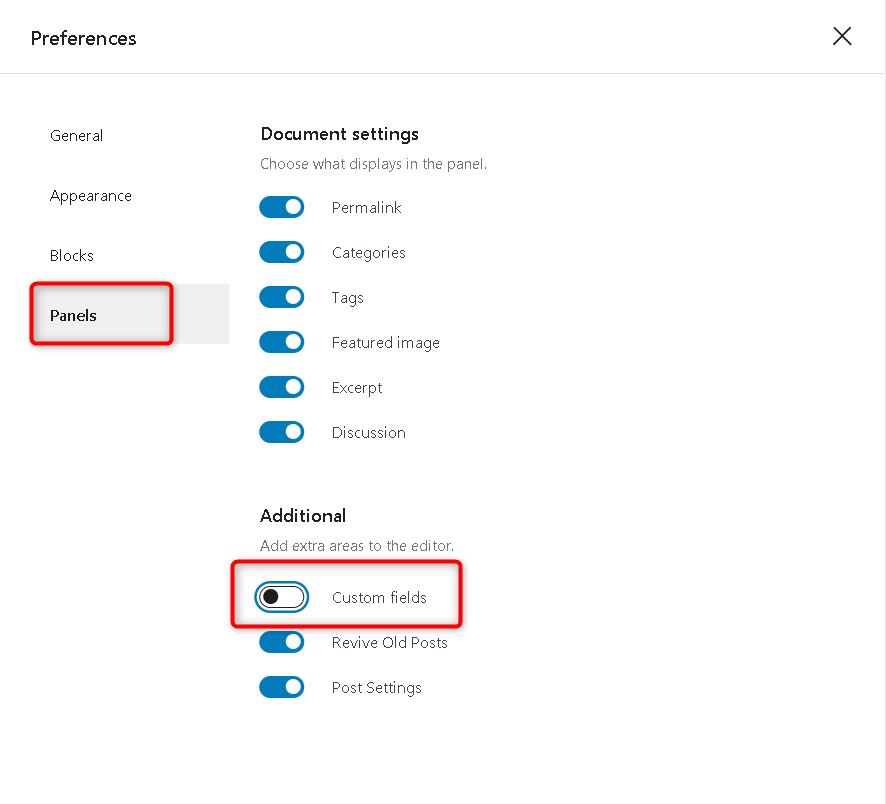Screen dimensions: 886x804
Task: Disable the Permalink toggle switch
Action: click(282, 207)
